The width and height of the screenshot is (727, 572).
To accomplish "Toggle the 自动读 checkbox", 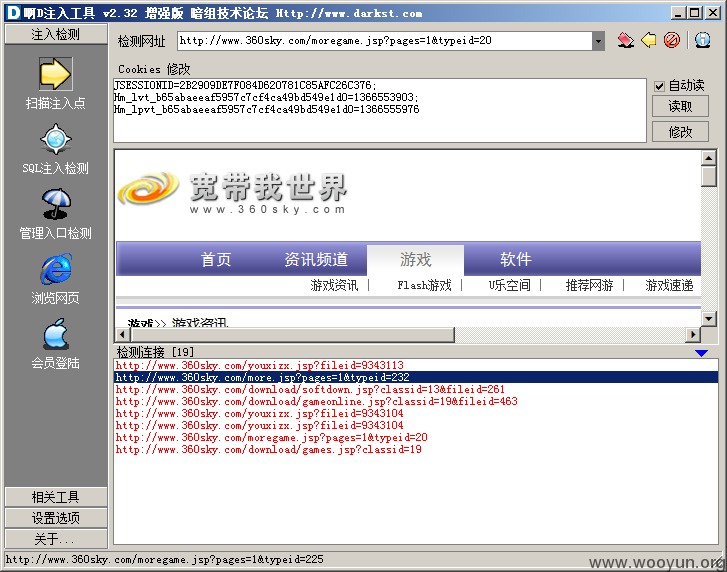I will coord(659,86).
